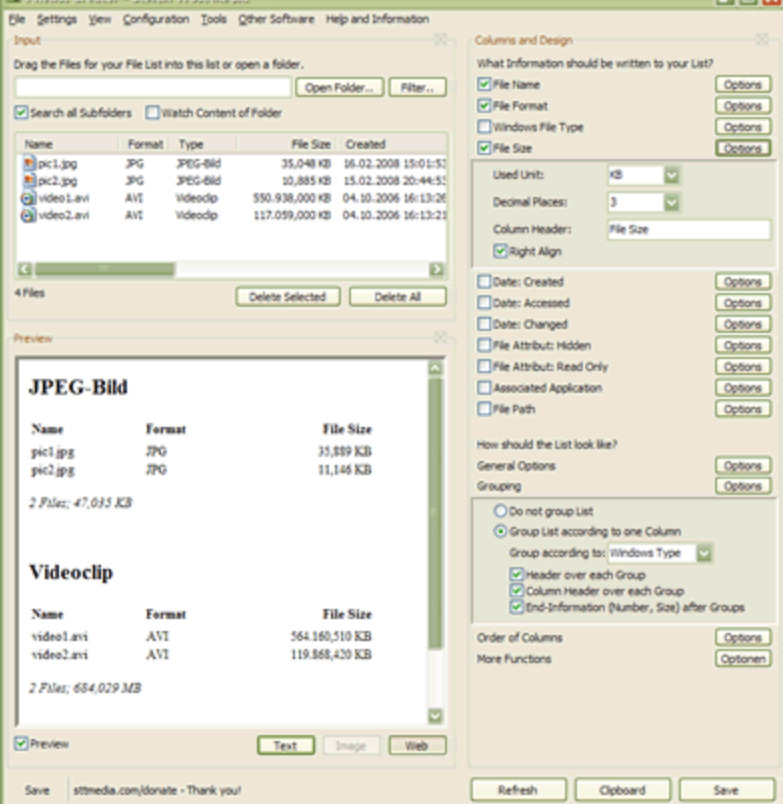Enable Watch Content of Folder
The image size is (783, 804).
tap(152, 112)
